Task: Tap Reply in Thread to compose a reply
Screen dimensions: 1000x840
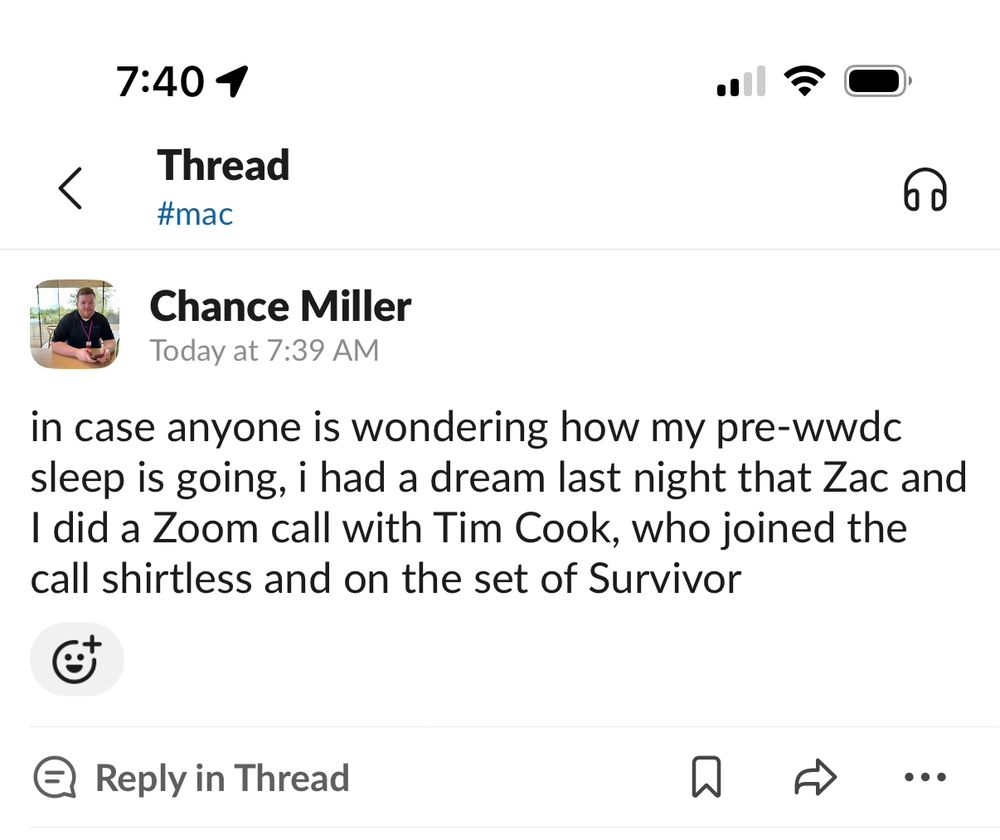Action: pyautogui.click(x=222, y=777)
